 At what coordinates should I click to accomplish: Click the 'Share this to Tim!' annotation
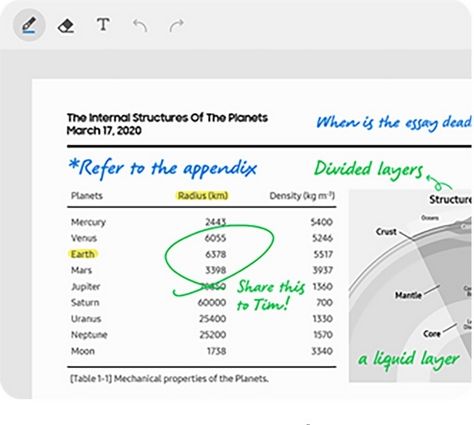coord(270,295)
